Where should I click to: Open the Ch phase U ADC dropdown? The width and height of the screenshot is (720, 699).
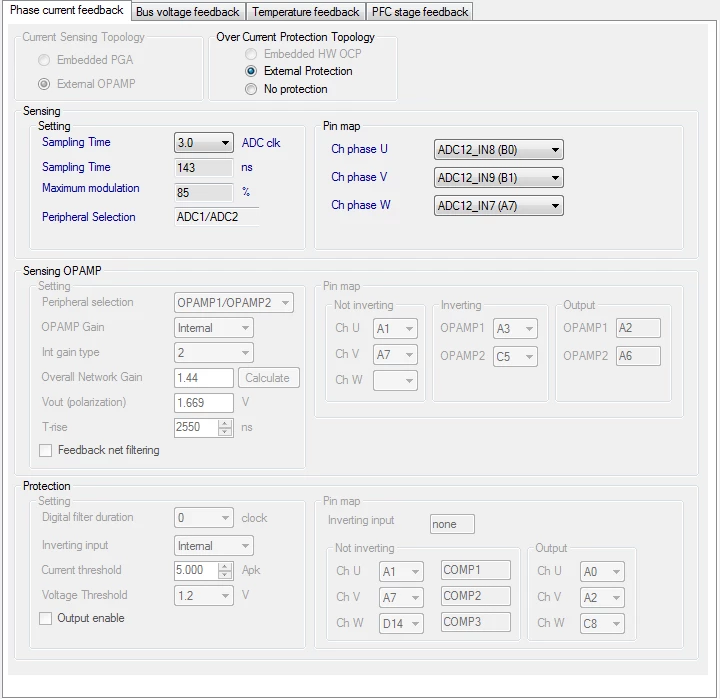499,150
